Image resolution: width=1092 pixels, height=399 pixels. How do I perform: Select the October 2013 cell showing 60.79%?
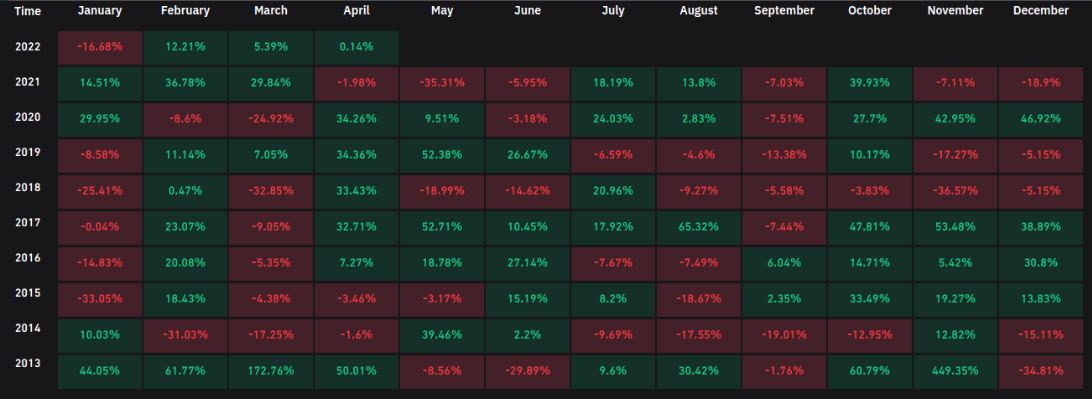(x=870, y=371)
